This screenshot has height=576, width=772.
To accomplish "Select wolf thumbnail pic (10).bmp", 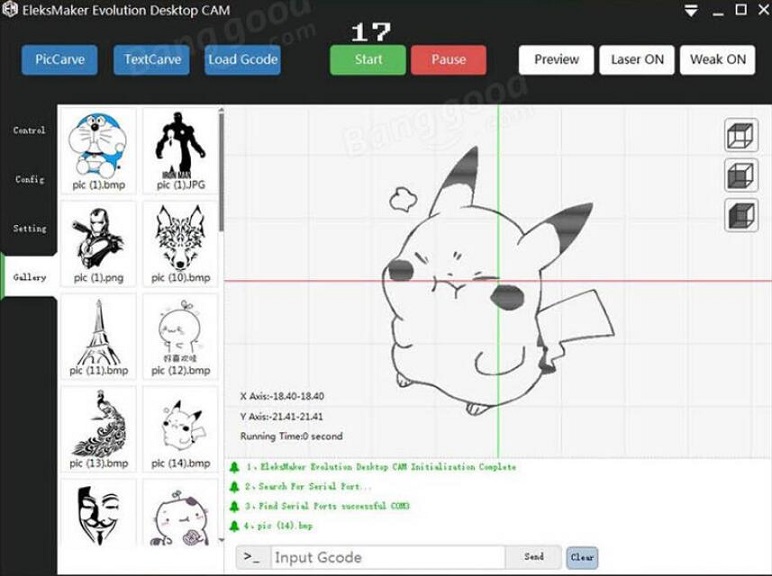I will click(181, 243).
